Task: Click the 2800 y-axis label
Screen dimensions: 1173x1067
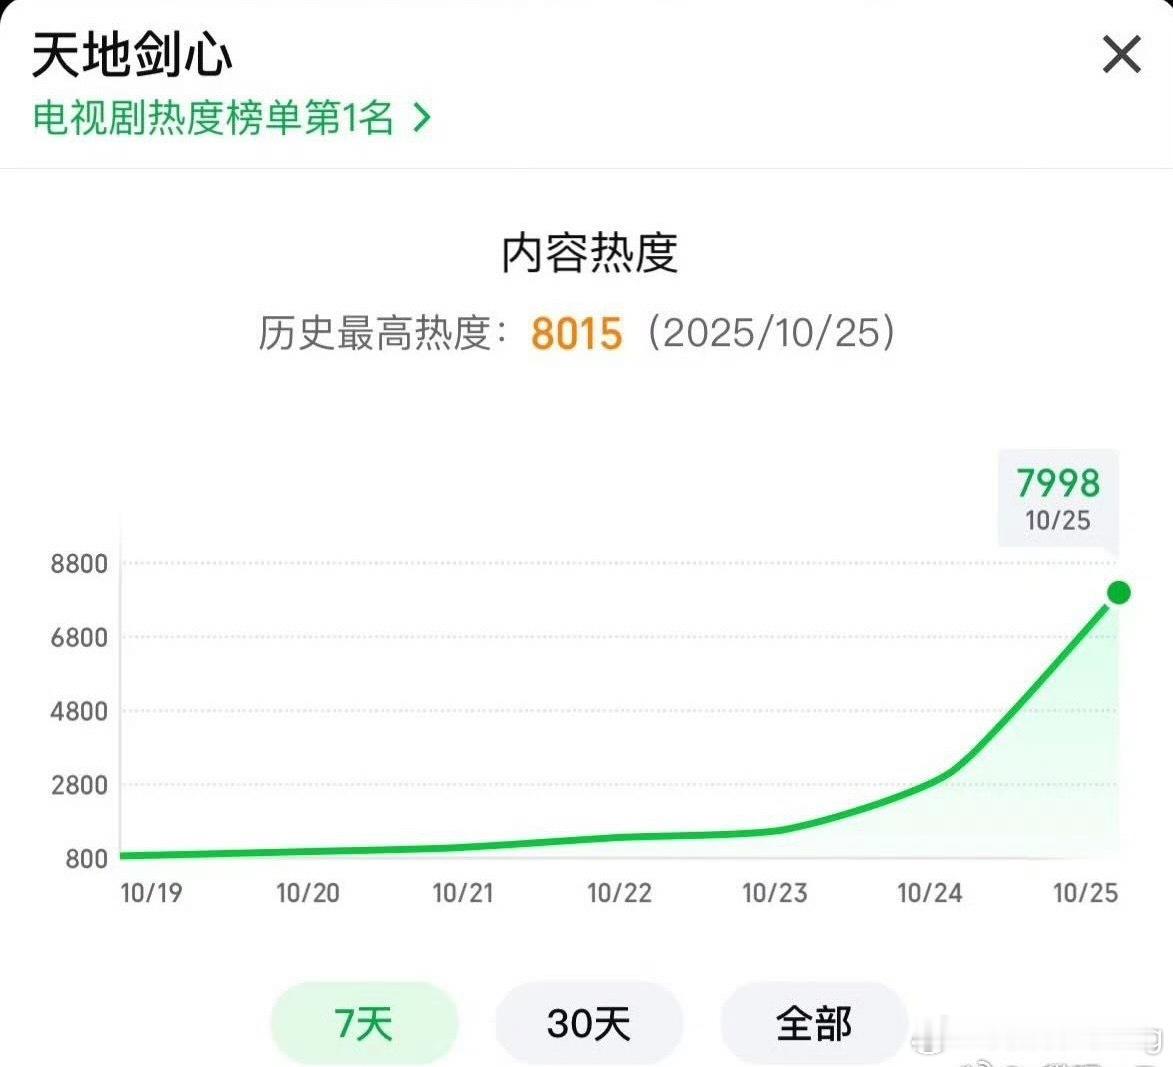Action: pos(79,785)
